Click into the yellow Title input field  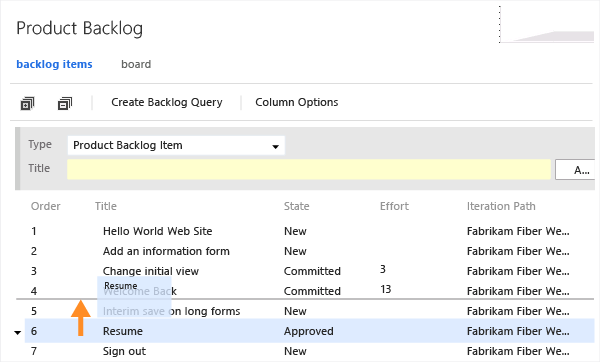(x=309, y=170)
